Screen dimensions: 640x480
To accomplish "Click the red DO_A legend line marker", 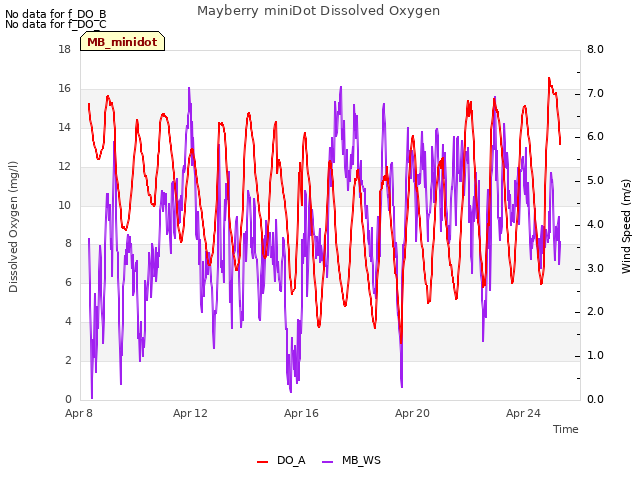I will click(262, 462).
